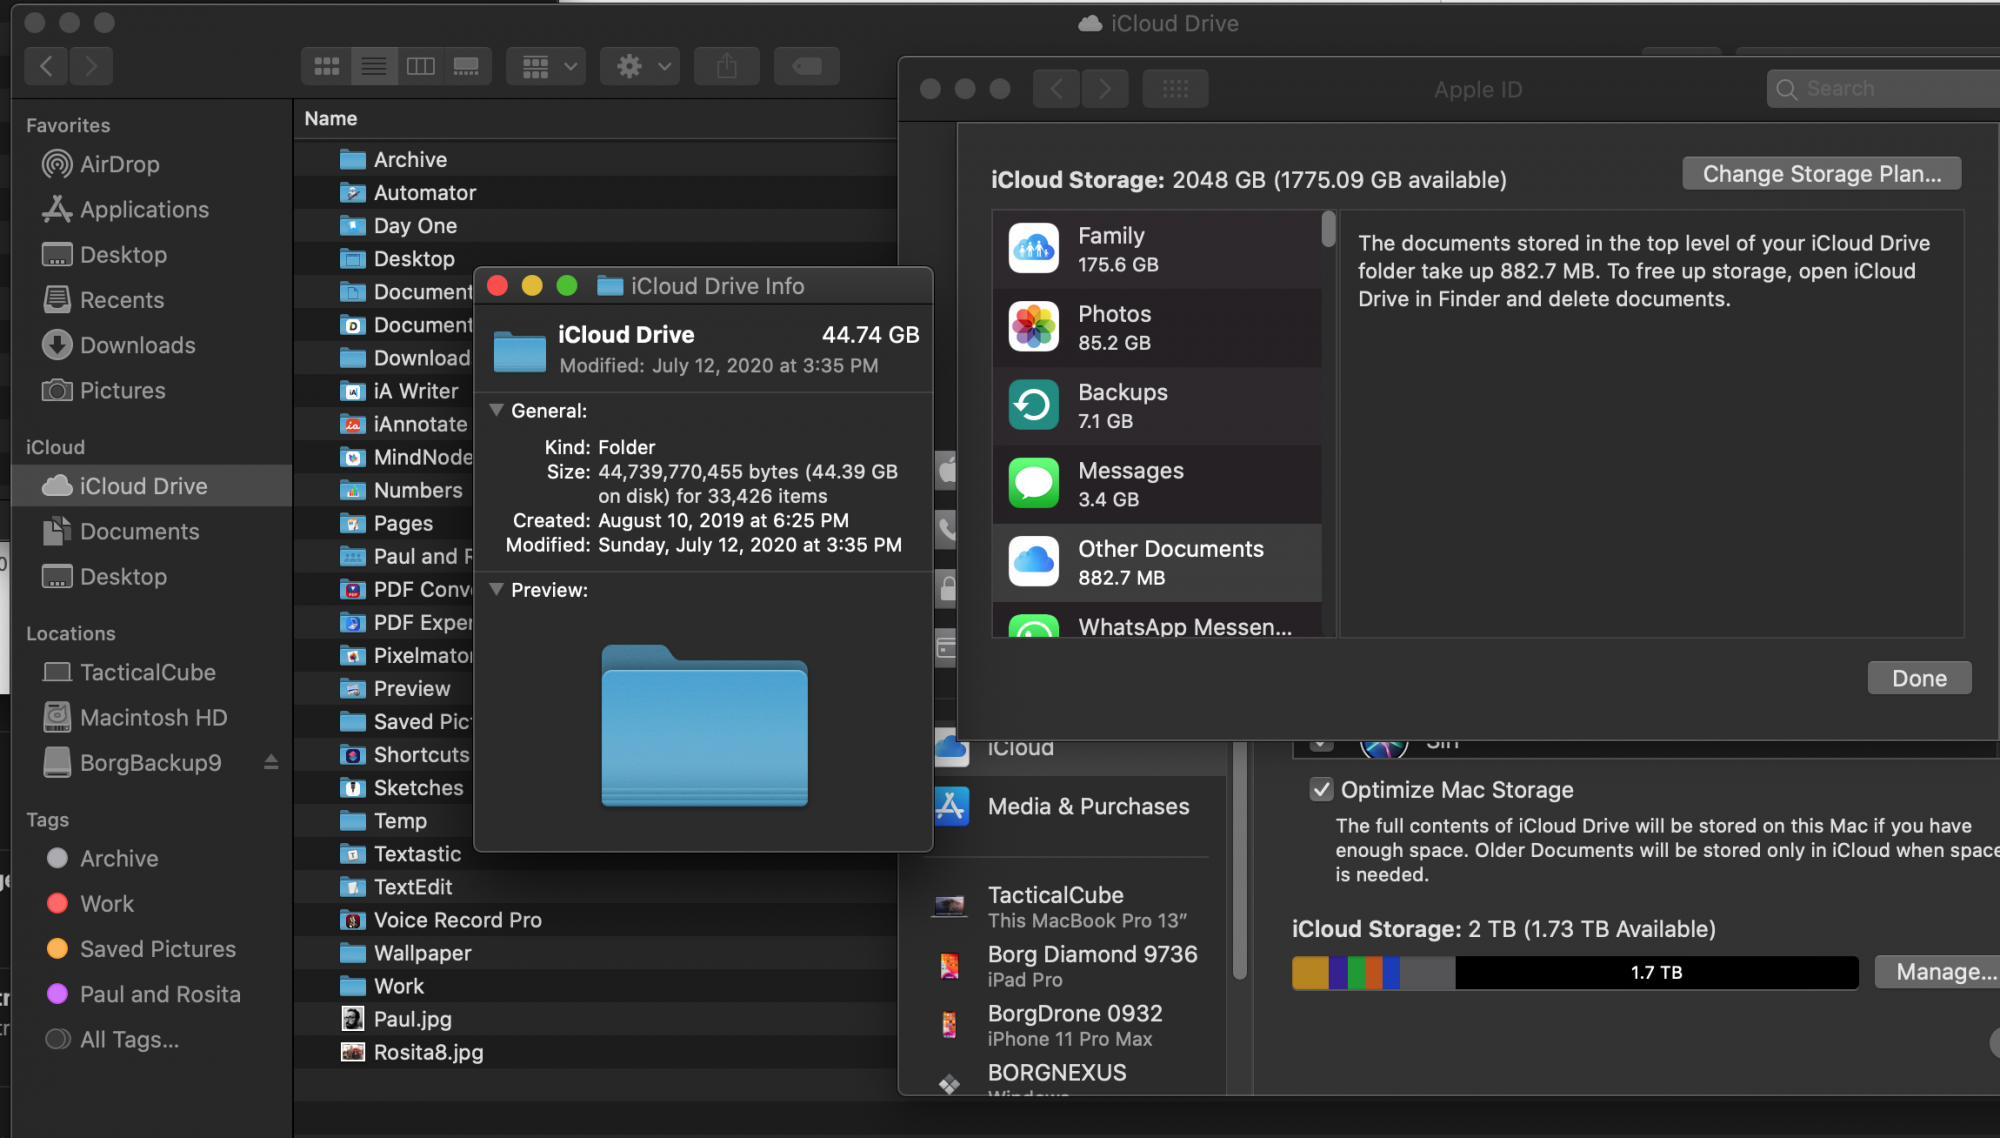Toggle Optimize Mac Storage checkbox
2000x1138 pixels.
pos(1321,790)
